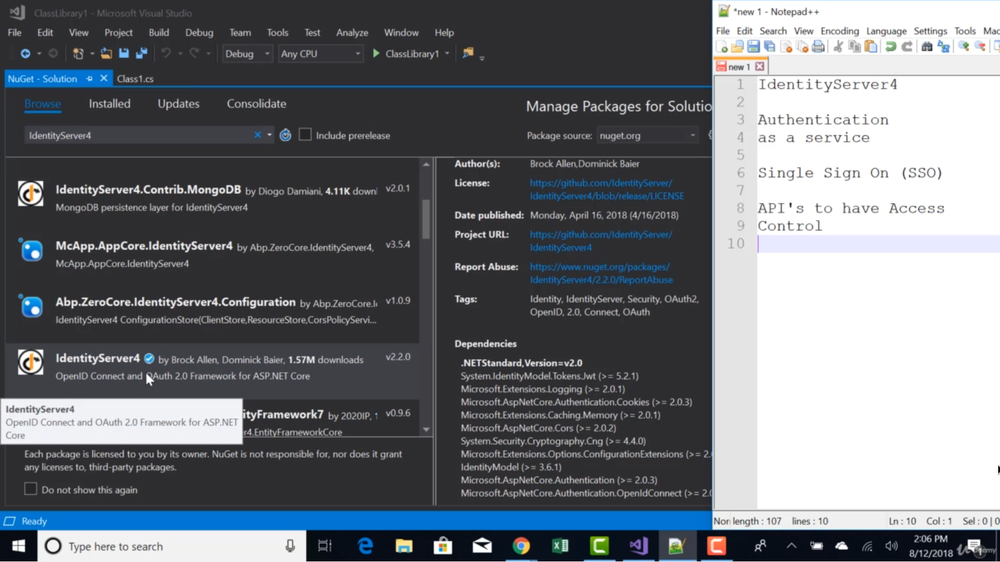
Task: Close the new 1 tab in Notepad++
Action: 760,66
